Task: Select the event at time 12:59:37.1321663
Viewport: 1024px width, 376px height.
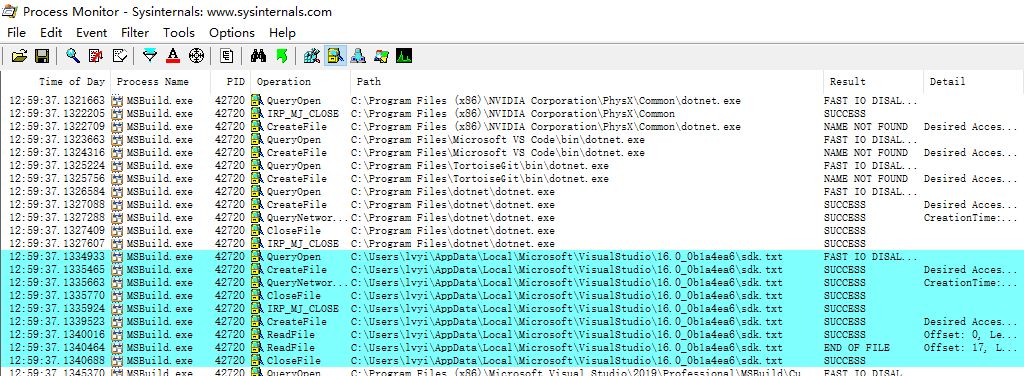Action: coord(512,101)
